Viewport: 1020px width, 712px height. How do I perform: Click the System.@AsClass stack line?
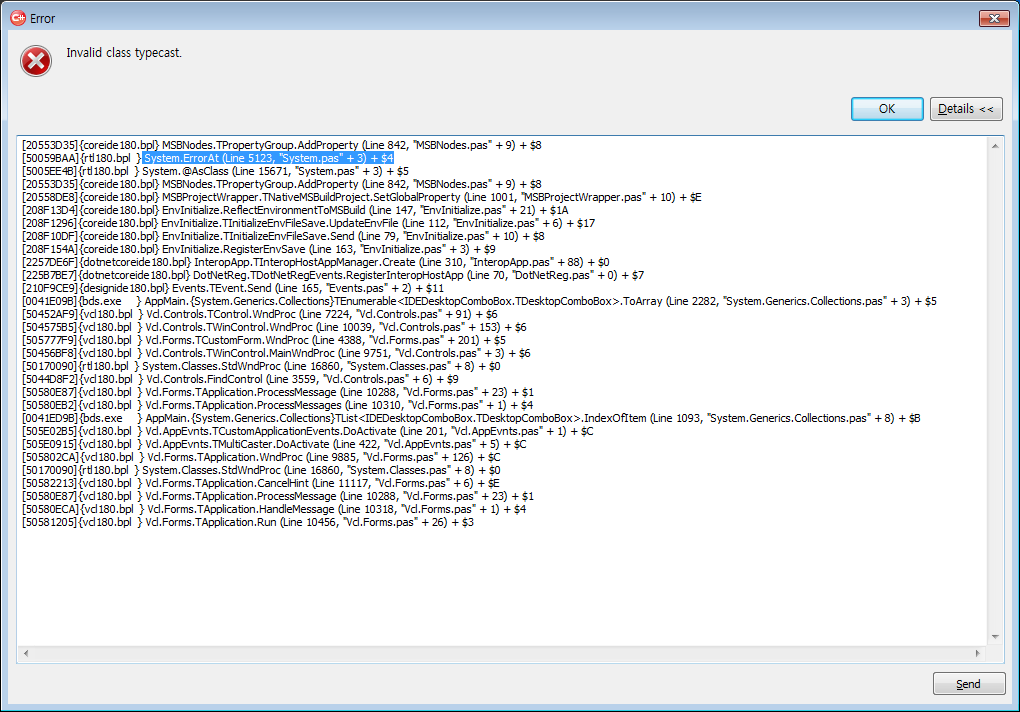click(275, 171)
